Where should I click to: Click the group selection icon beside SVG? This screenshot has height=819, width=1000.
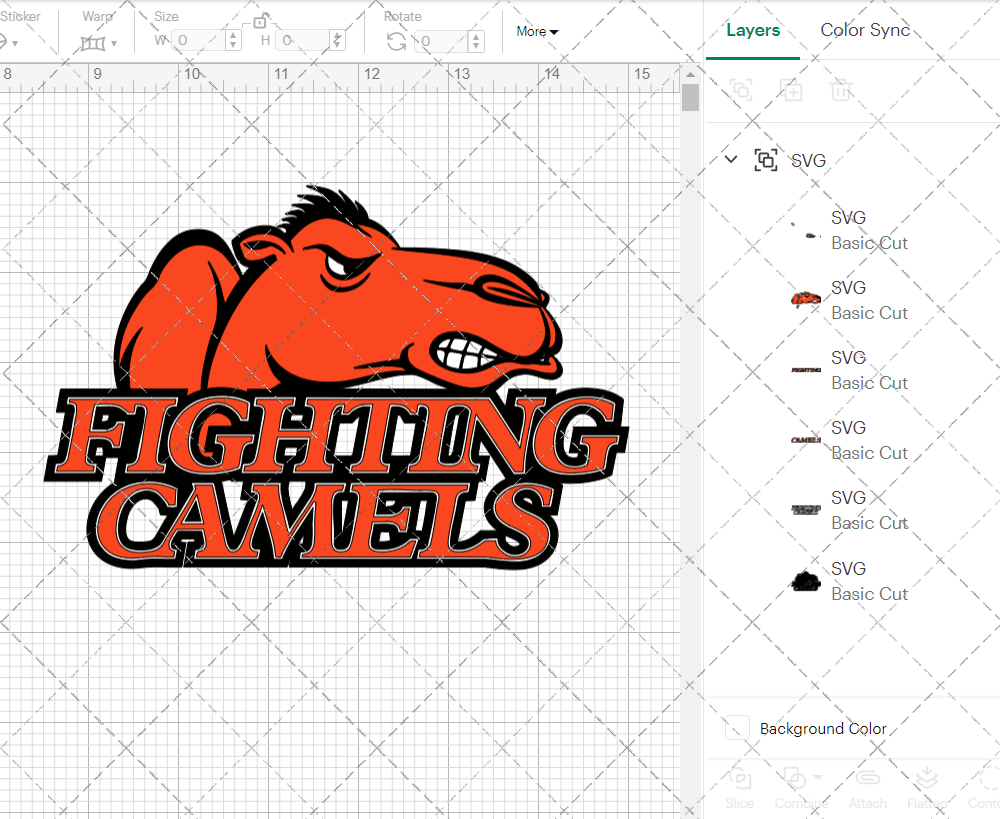[x=766, y=159]
